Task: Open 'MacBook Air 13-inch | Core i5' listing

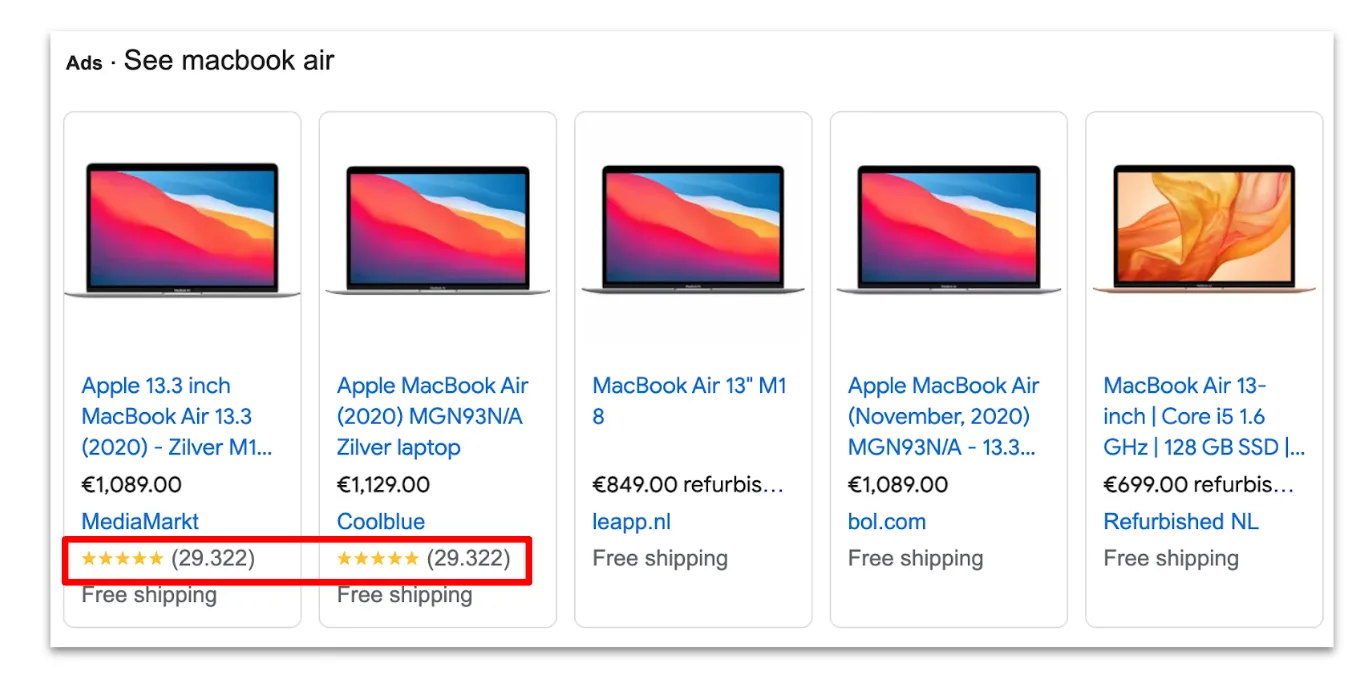Action: (1204, 416)
